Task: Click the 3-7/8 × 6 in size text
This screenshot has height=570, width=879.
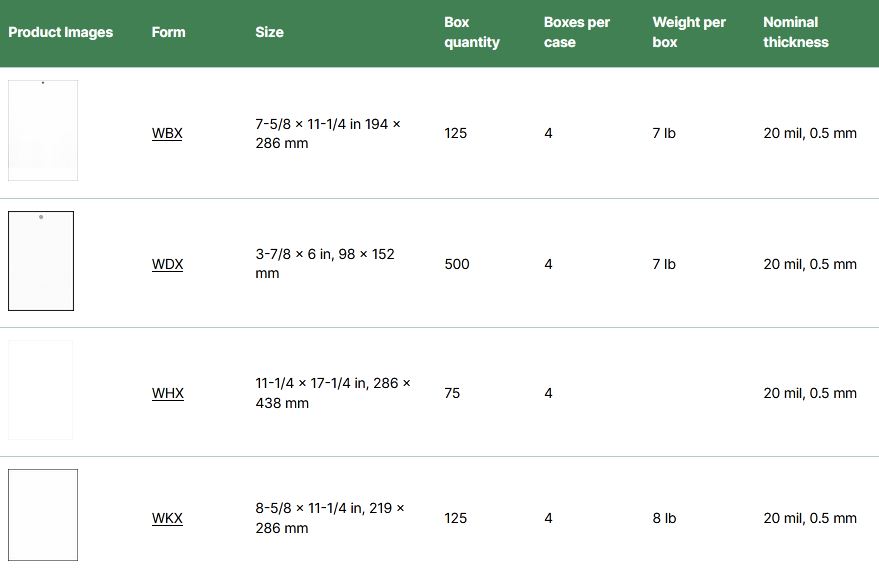Action: coord(325,264)
